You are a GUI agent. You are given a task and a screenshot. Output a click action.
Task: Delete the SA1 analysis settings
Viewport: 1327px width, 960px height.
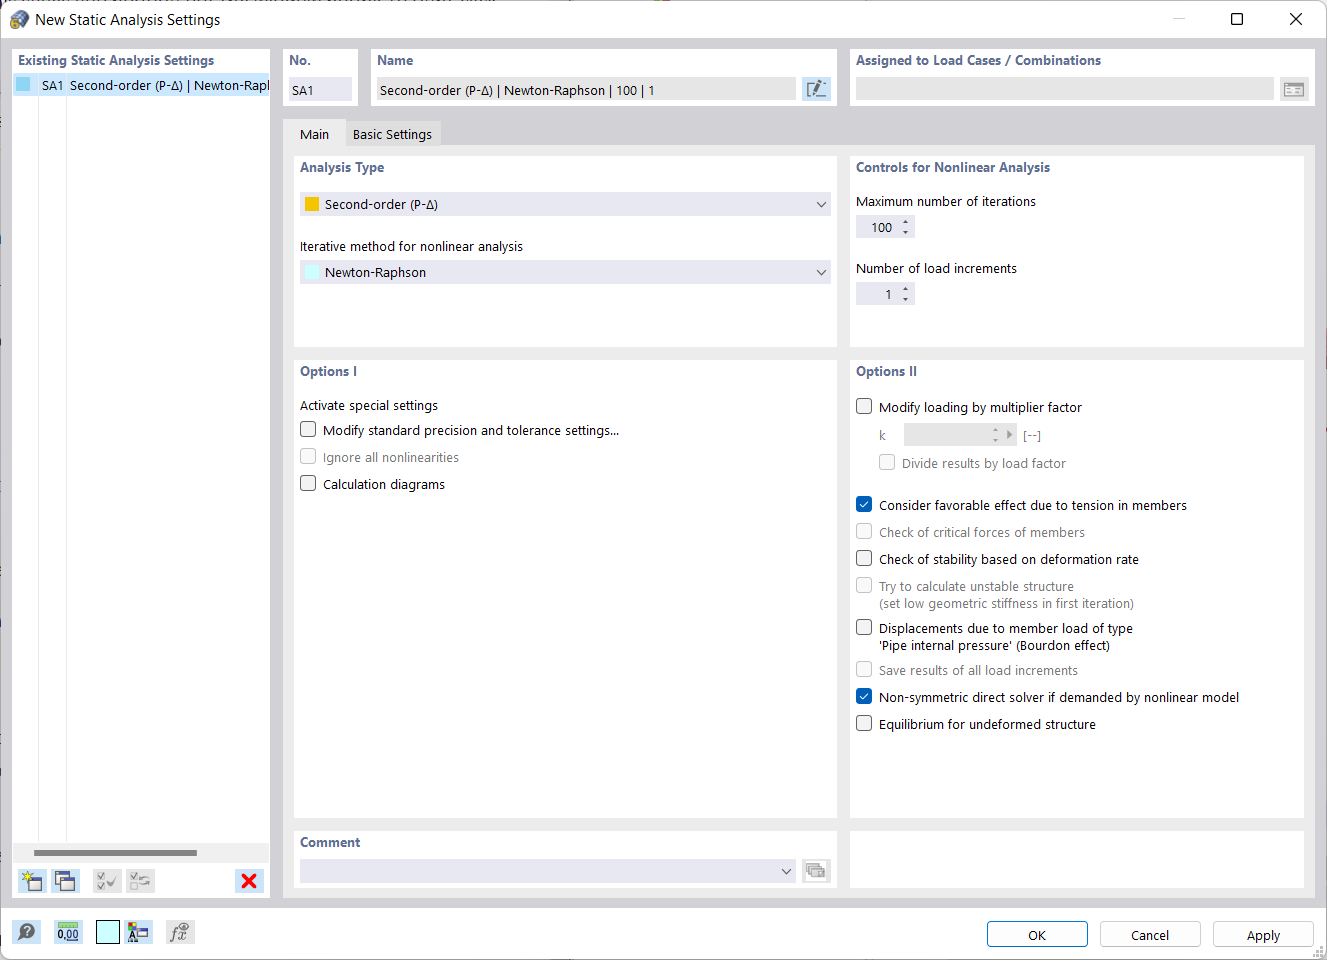[x=248, y=881]
